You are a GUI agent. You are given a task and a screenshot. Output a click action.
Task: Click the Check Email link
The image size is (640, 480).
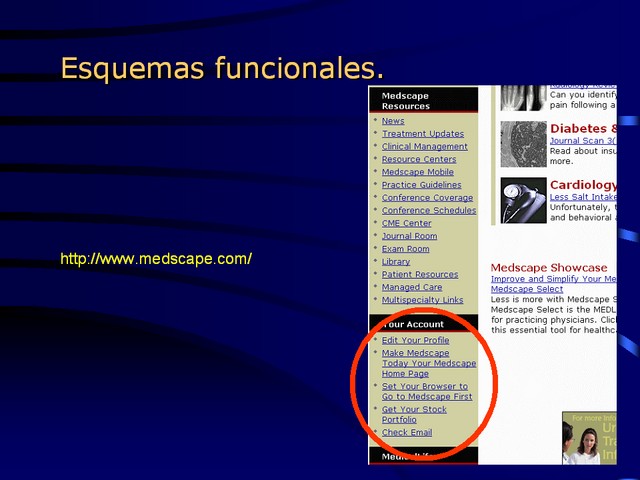point(407,432)
